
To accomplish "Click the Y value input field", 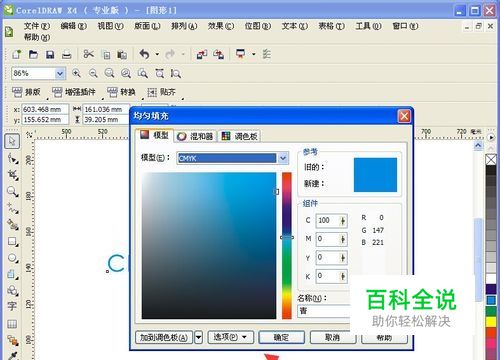I will 327,257.
